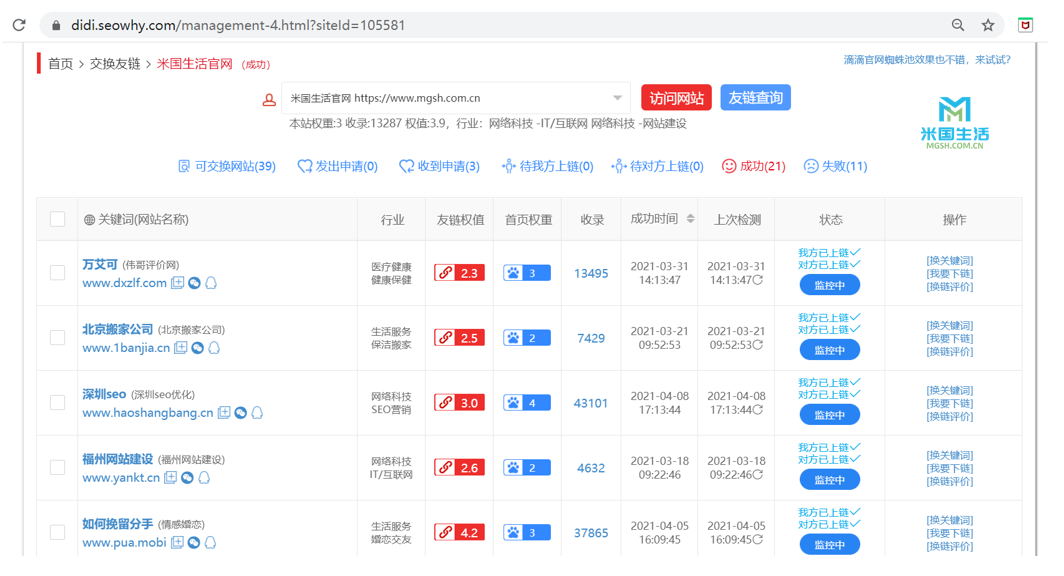
Task: Click the QQ icon for www.dxzlf.com
Action: tap(211, 283)
